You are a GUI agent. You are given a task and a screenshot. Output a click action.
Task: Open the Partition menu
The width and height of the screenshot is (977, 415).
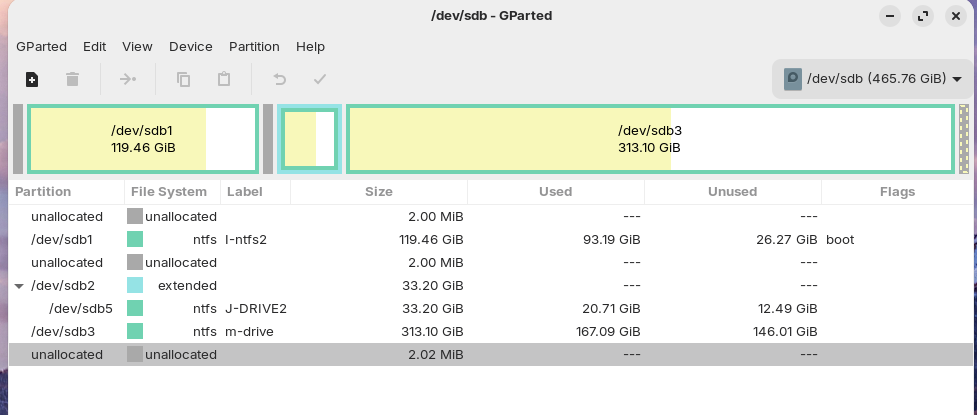(x=254, y=46)
